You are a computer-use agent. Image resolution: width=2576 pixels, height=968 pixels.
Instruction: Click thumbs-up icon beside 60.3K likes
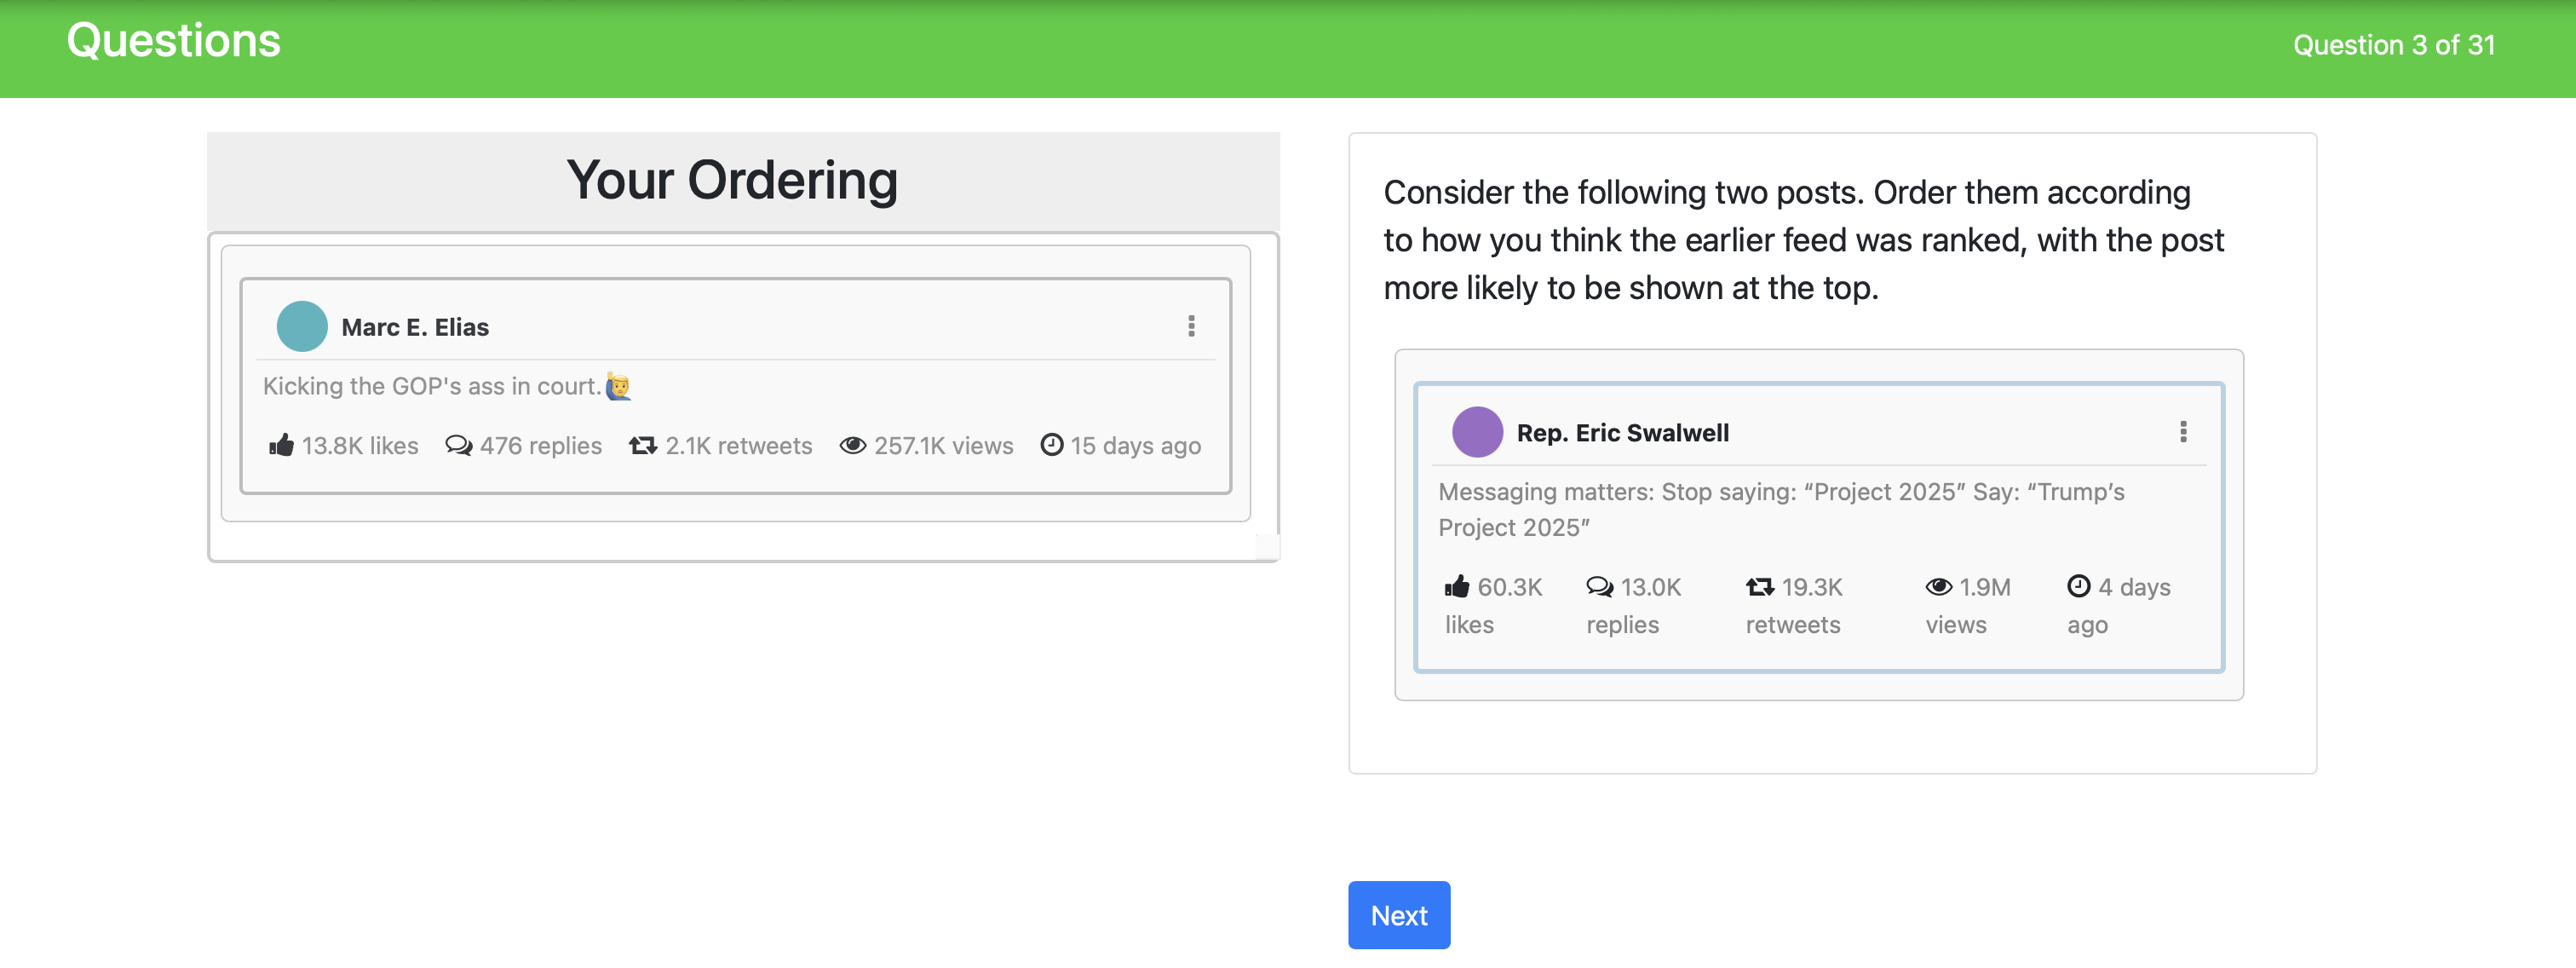tap(1457, 587)
